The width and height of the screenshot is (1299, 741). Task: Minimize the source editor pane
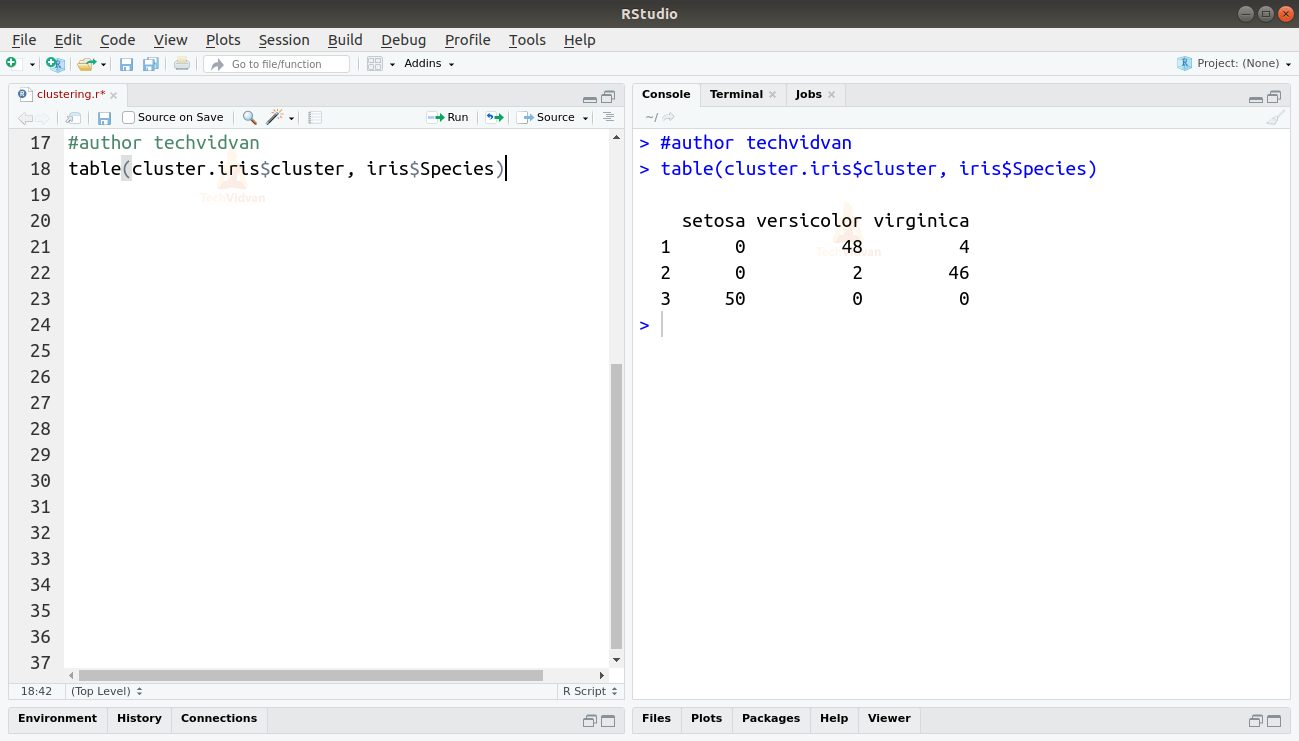[x=590, y=98]
